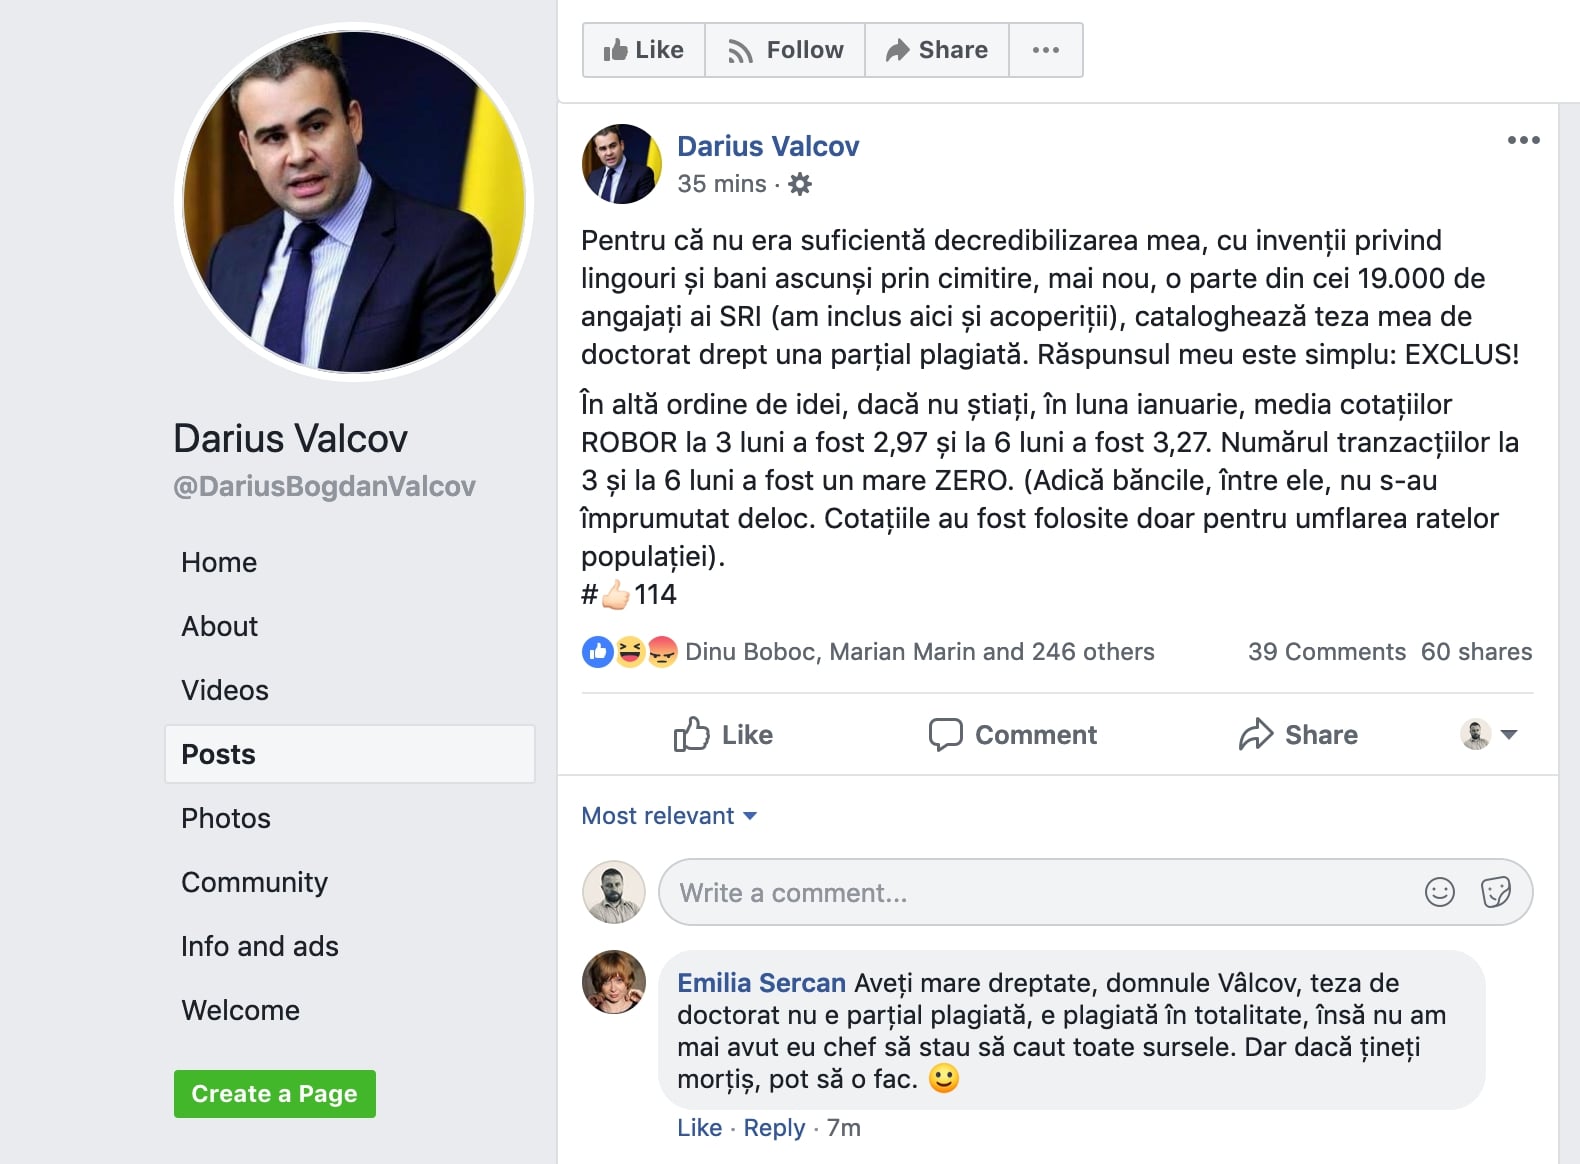Click the reaction emoji icons summary
This screenshot has height=1164, width=1580.
[630, 652]
